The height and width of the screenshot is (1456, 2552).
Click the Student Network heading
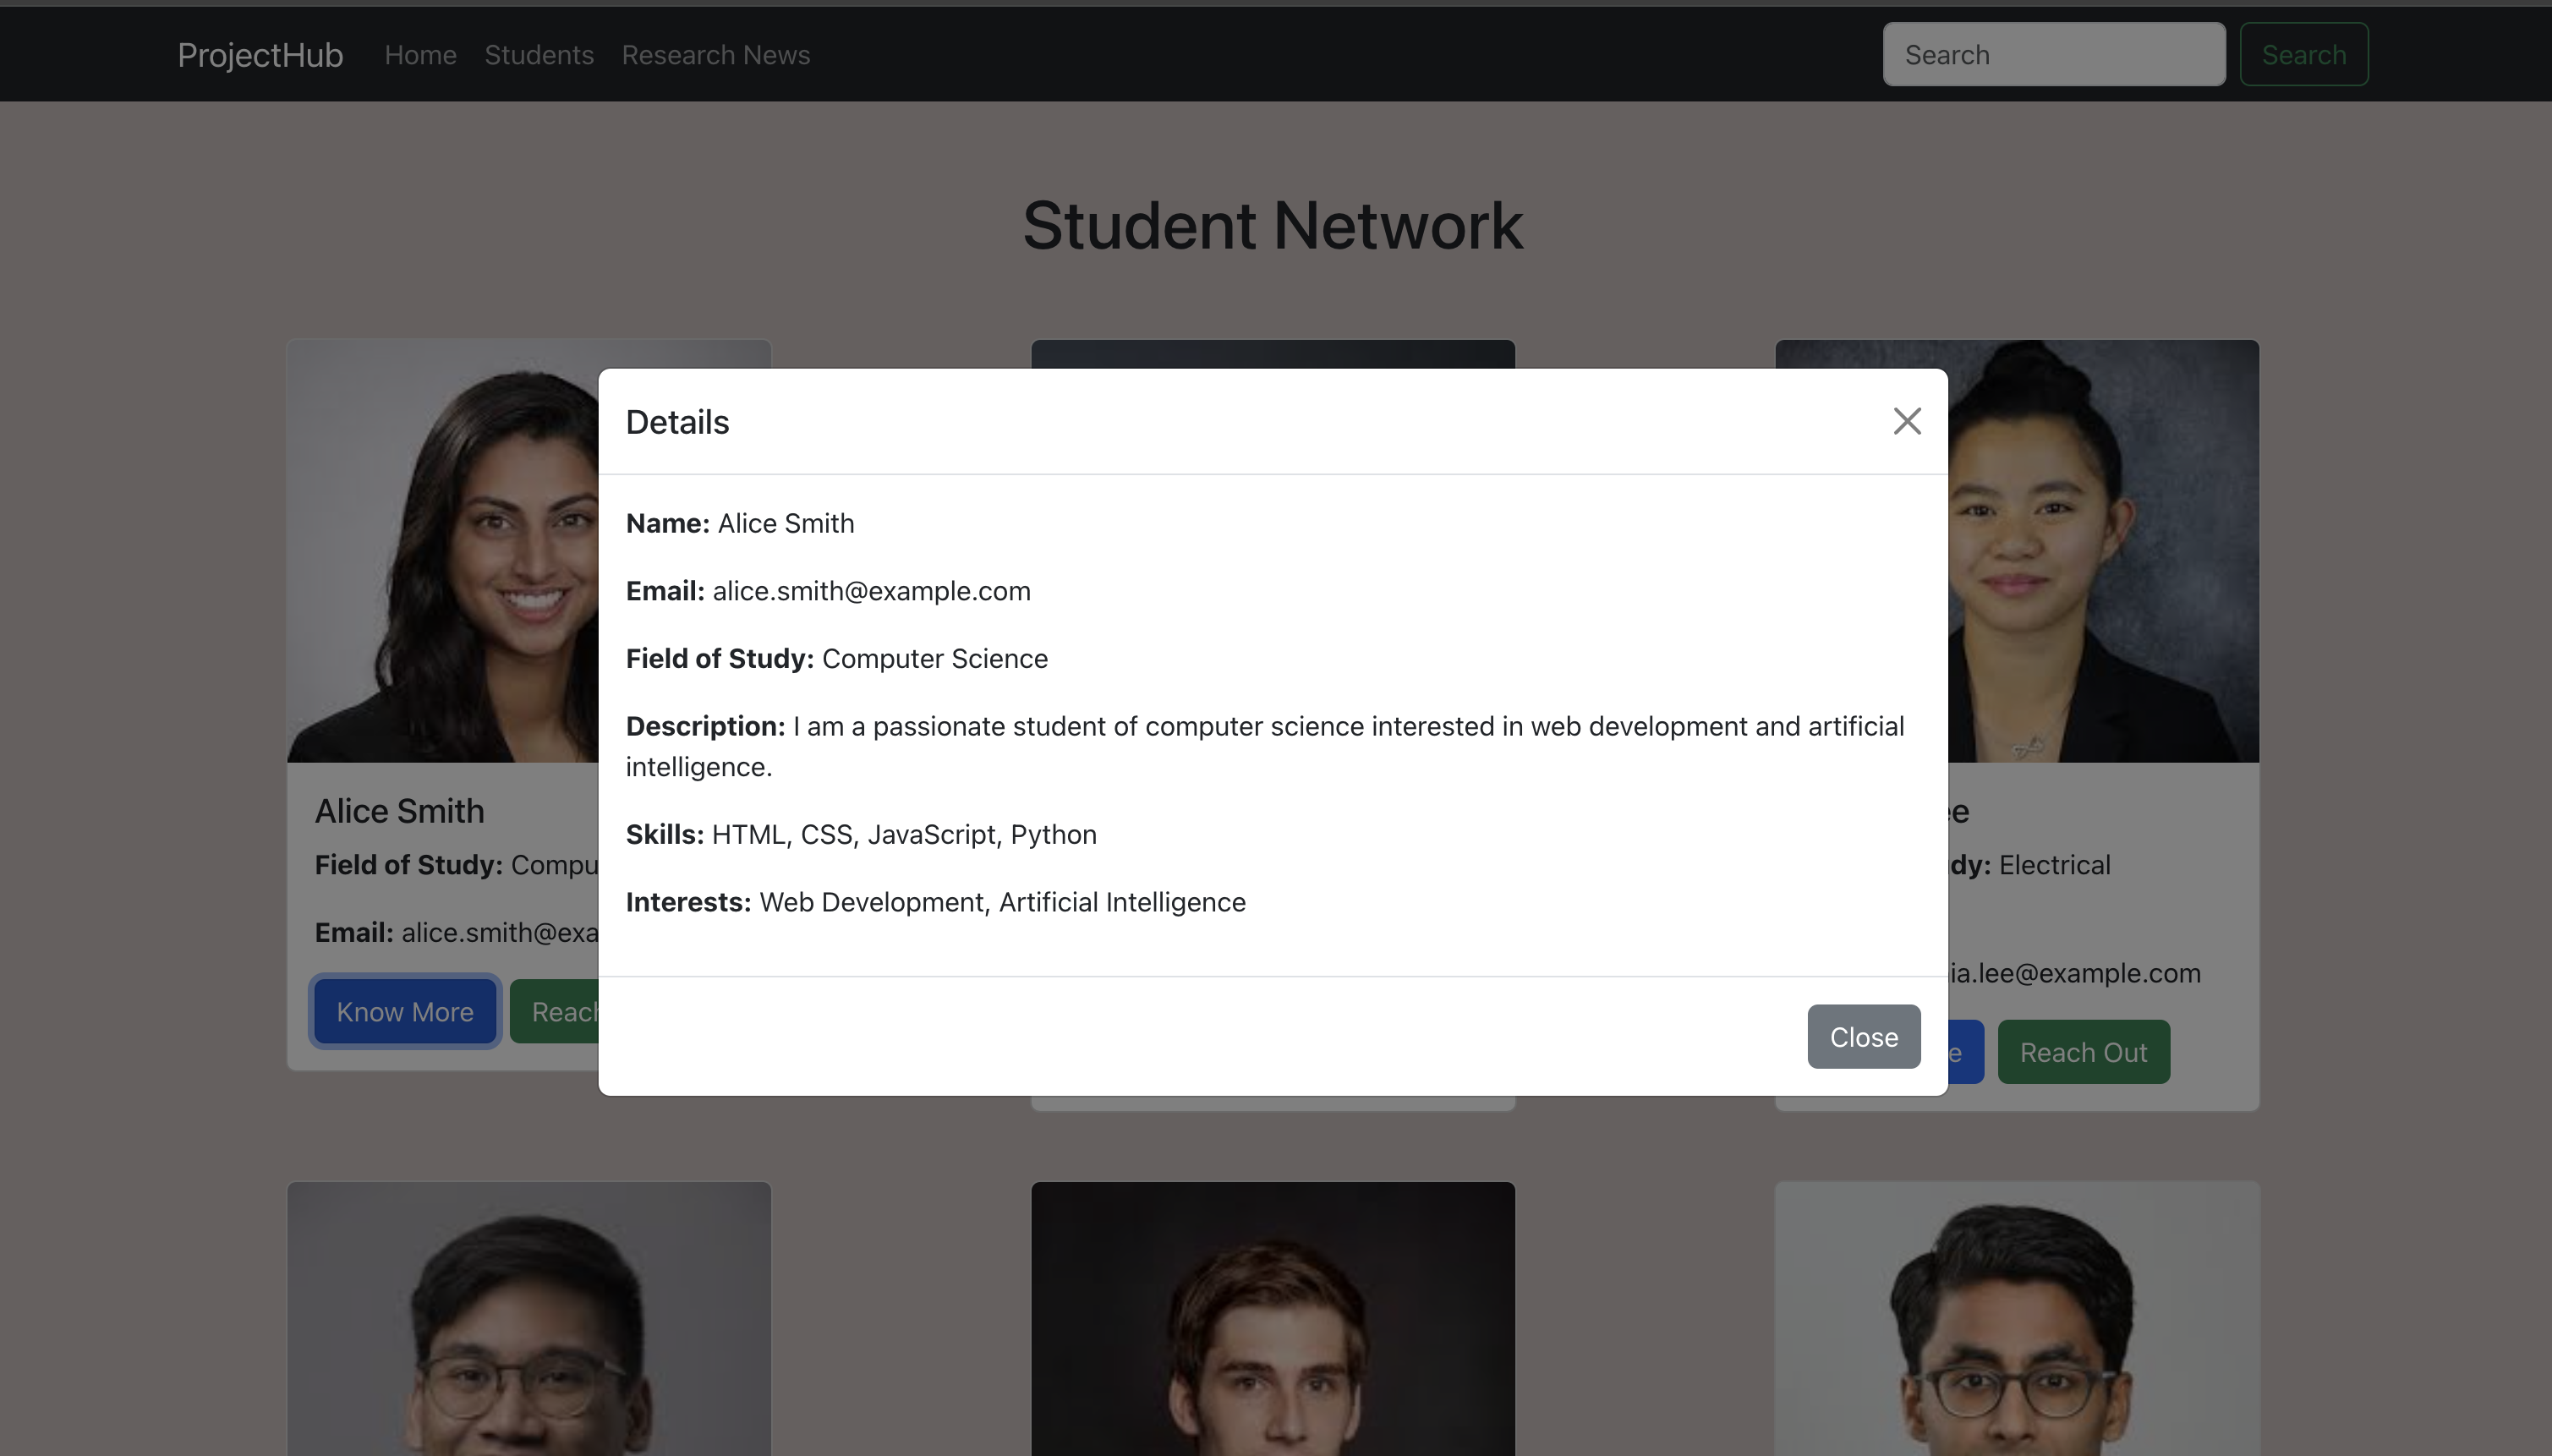[x=1272, y=226]
